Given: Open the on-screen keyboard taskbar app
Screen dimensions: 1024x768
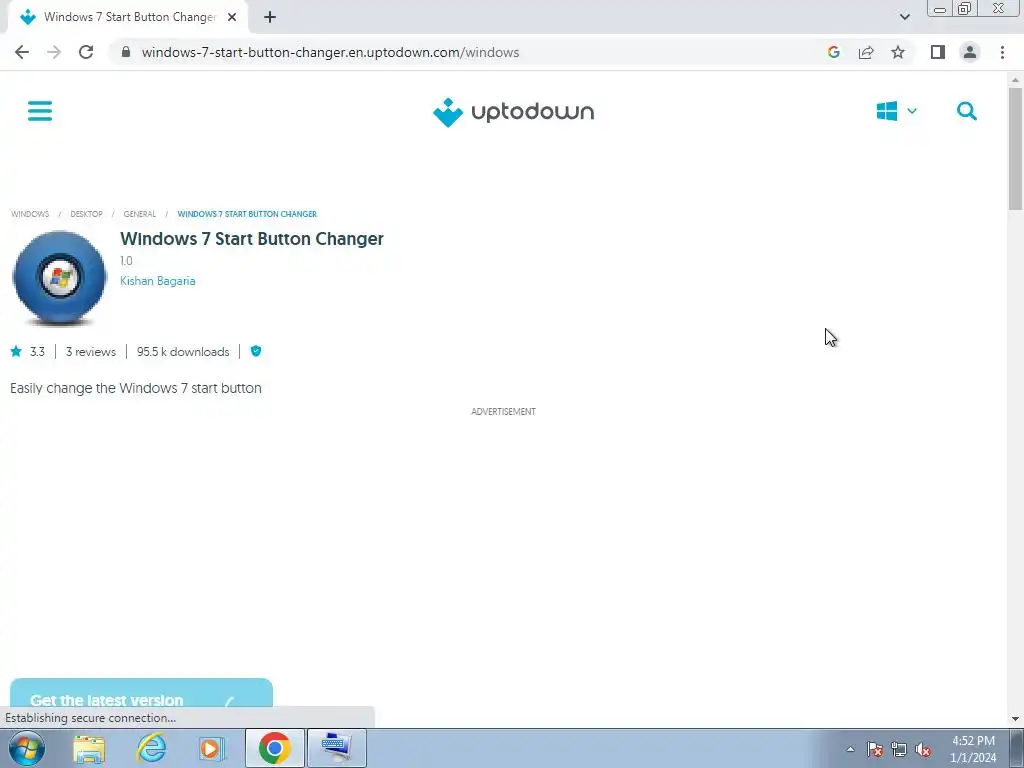Looking at the screenshot, I should [x=337, y=748].
